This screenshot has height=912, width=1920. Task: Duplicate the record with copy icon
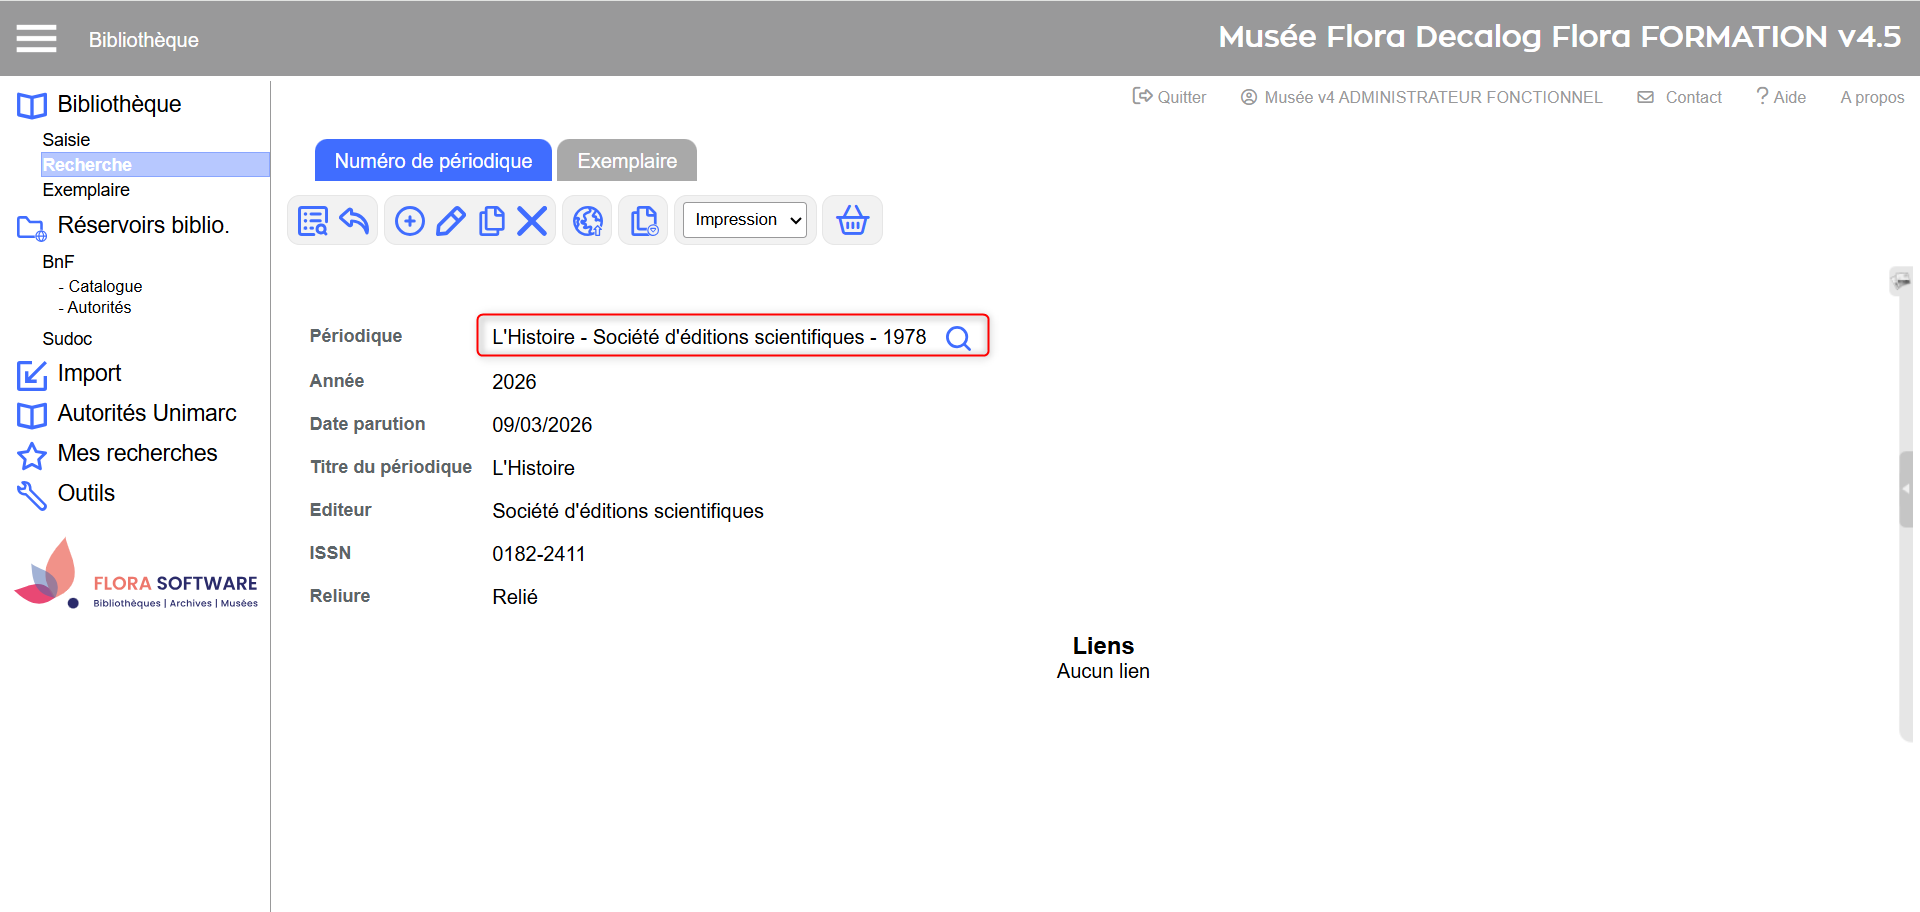[x=491, y=221]
